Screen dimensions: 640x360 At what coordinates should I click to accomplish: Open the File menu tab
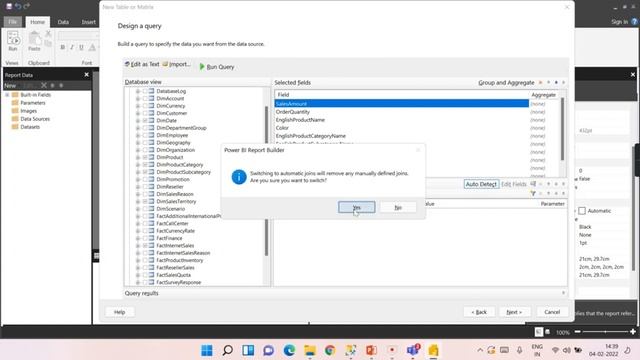click(x=13, y=22)
